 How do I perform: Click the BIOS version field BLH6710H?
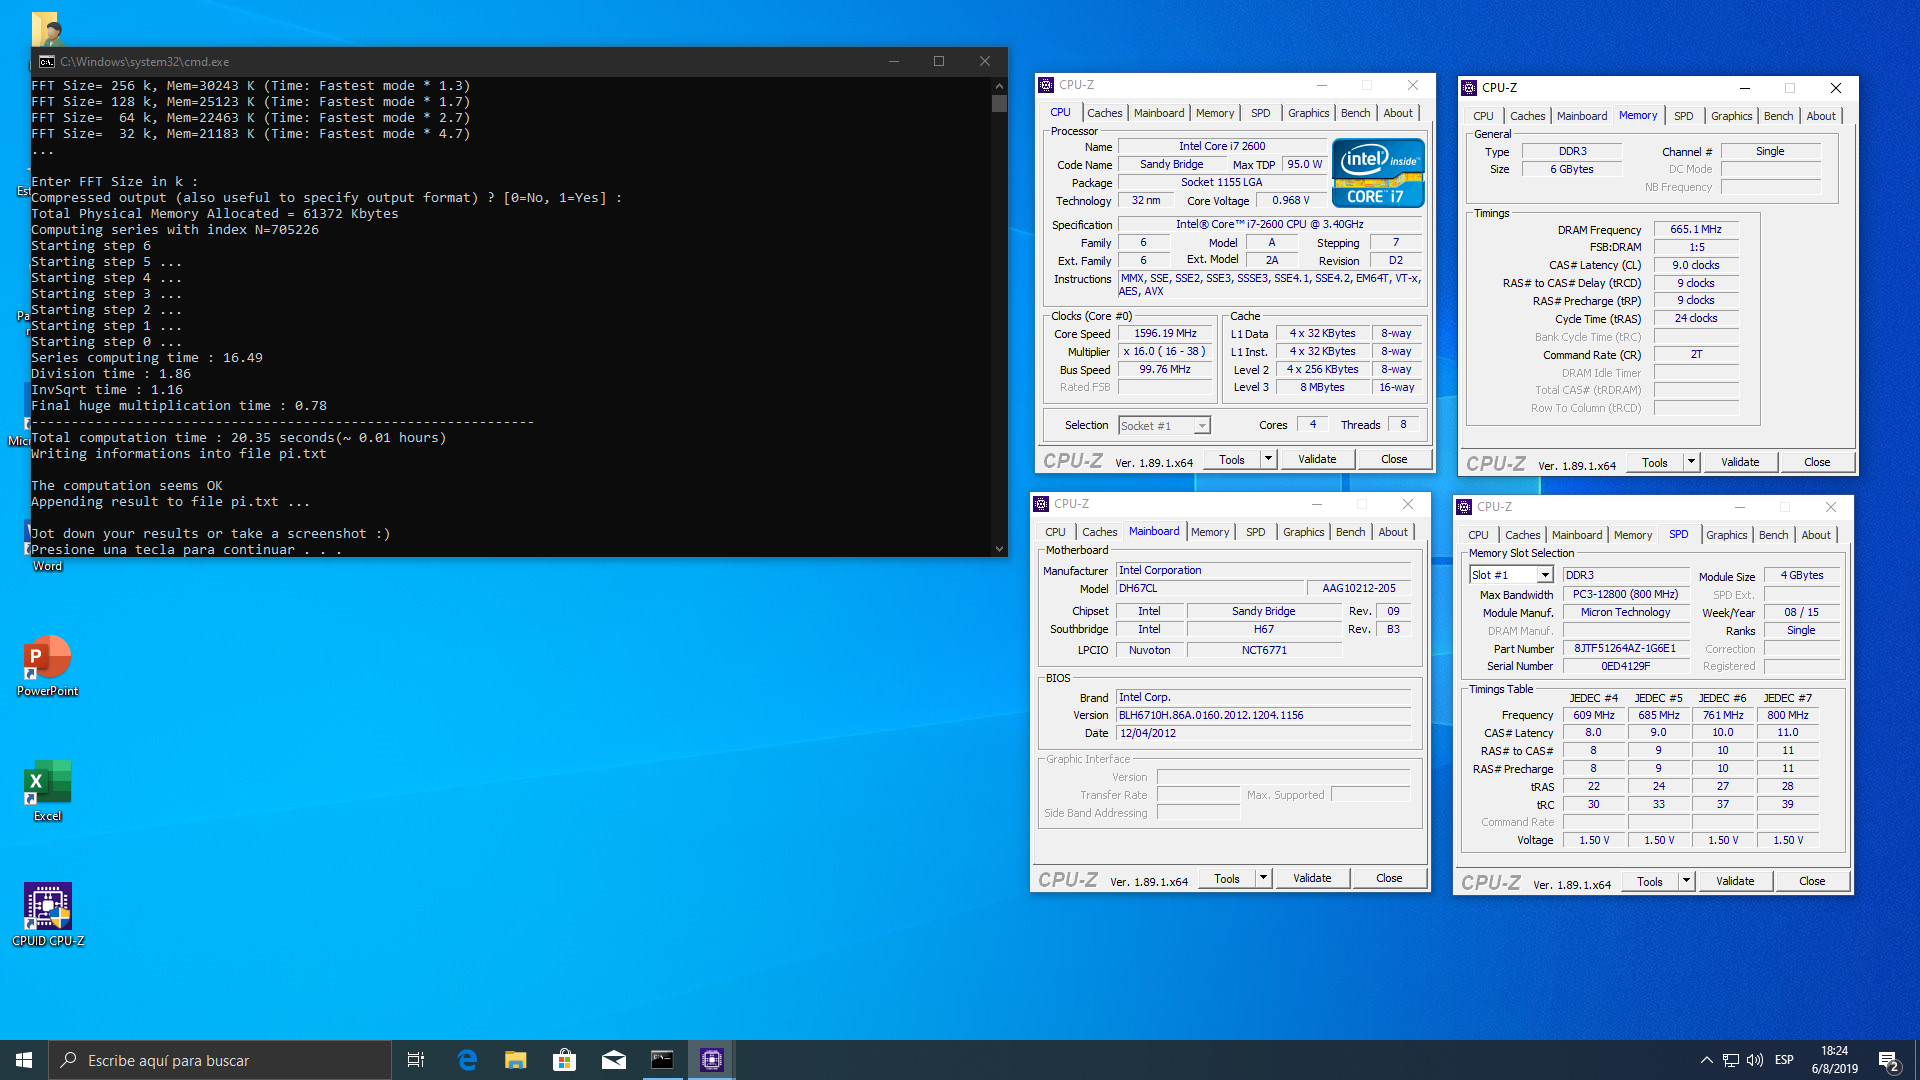pos(1264,715)
